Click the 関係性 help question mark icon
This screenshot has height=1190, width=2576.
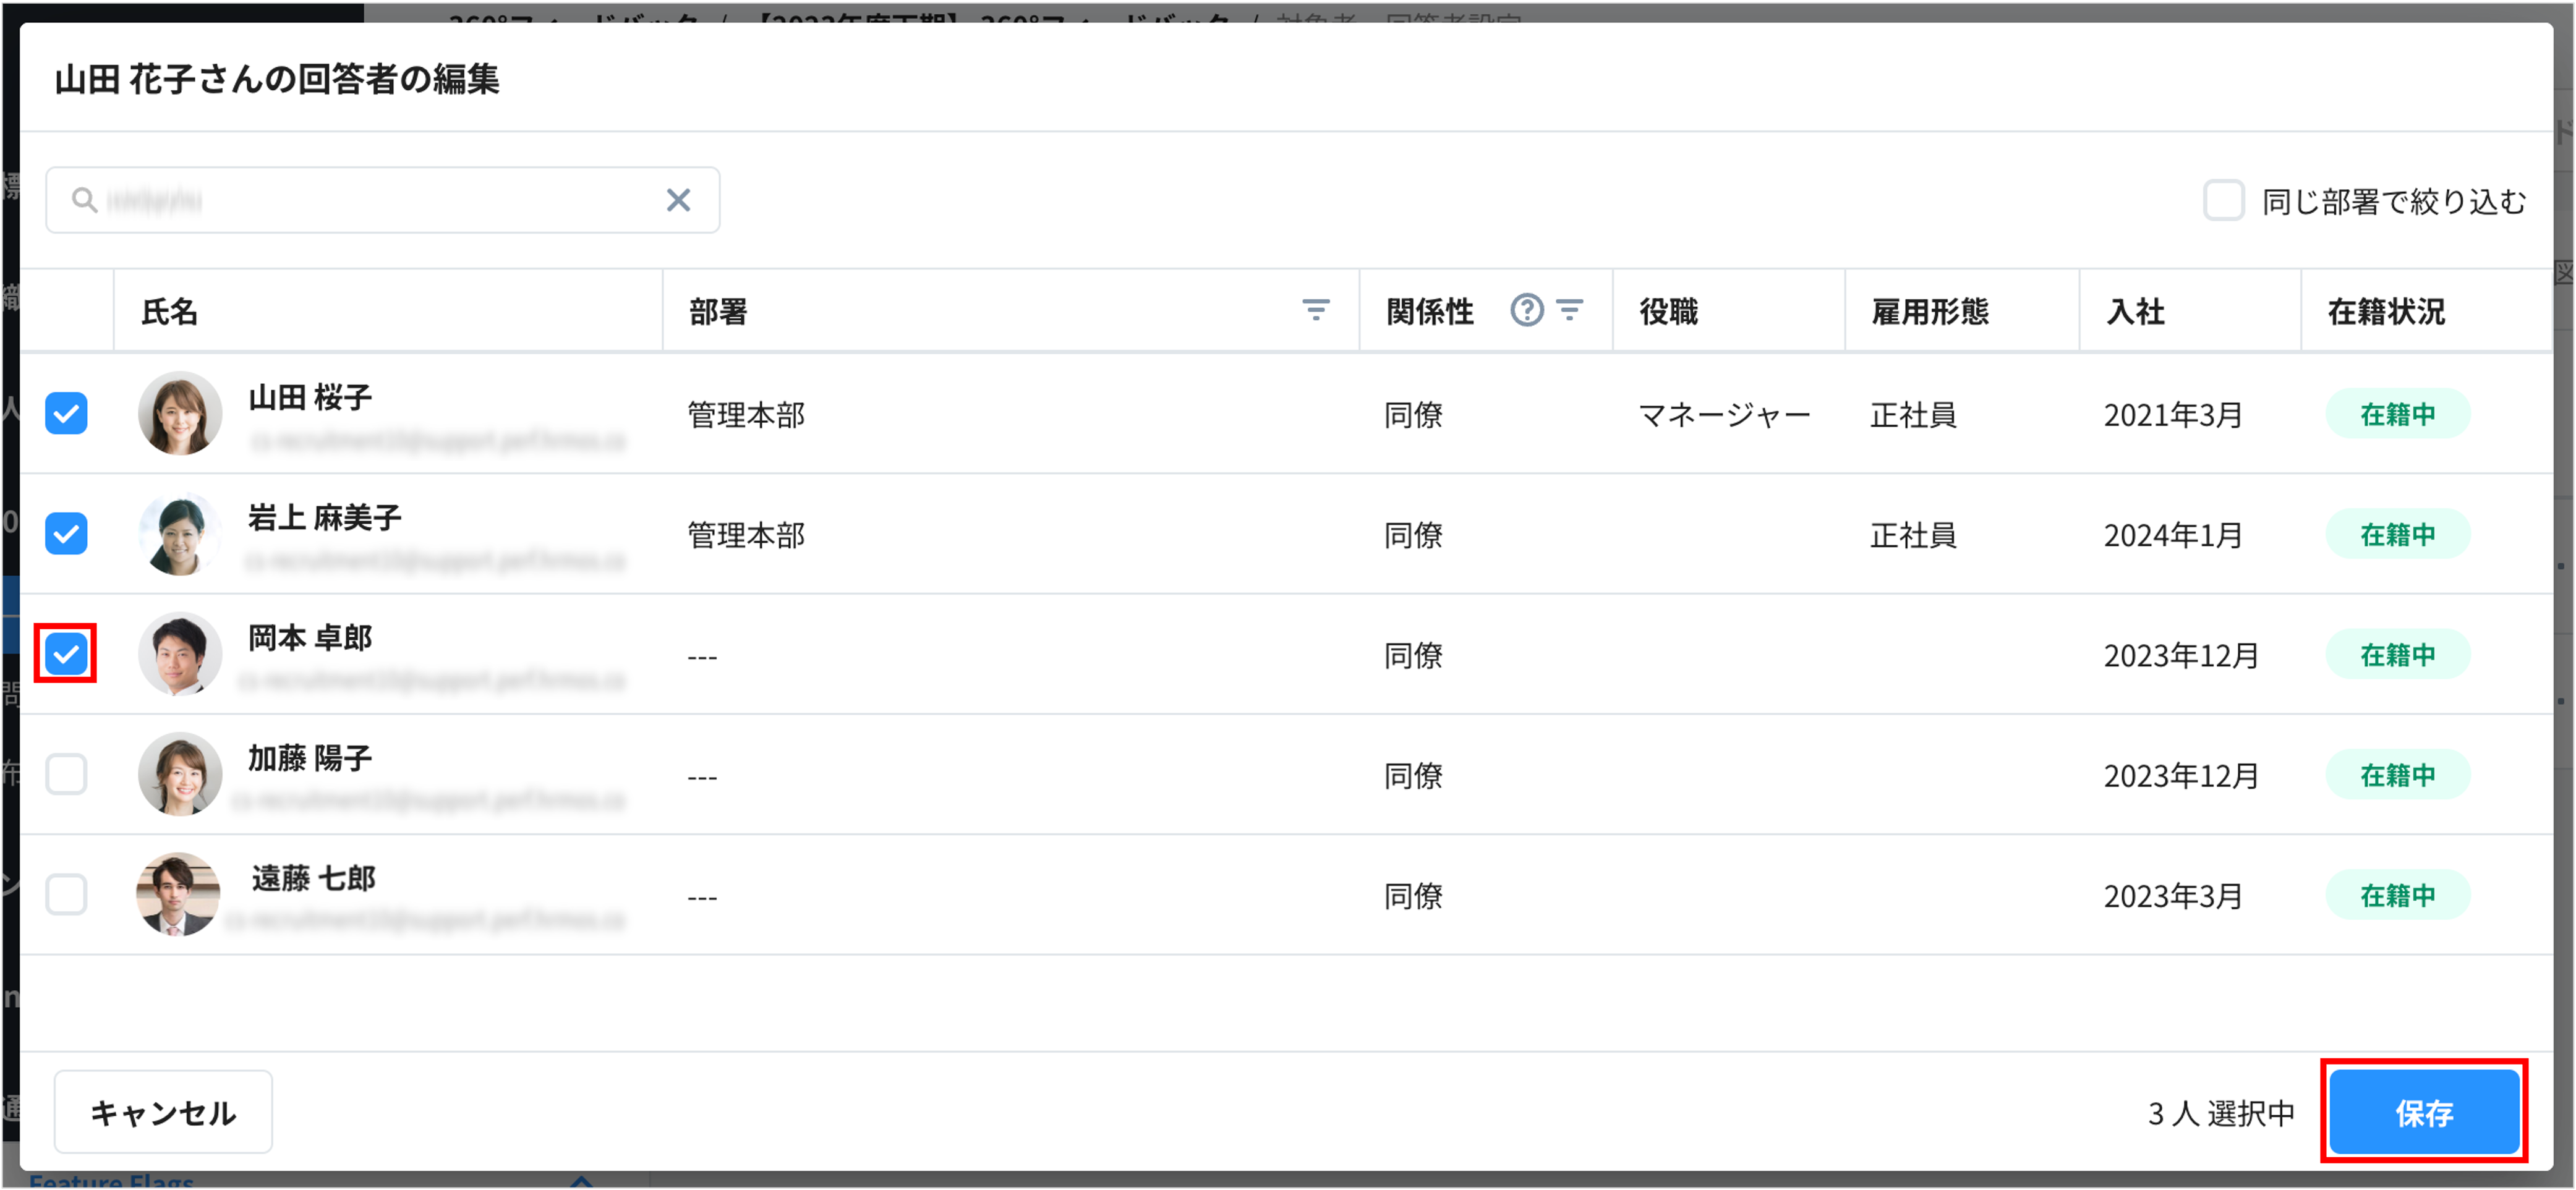[1526, 311]
